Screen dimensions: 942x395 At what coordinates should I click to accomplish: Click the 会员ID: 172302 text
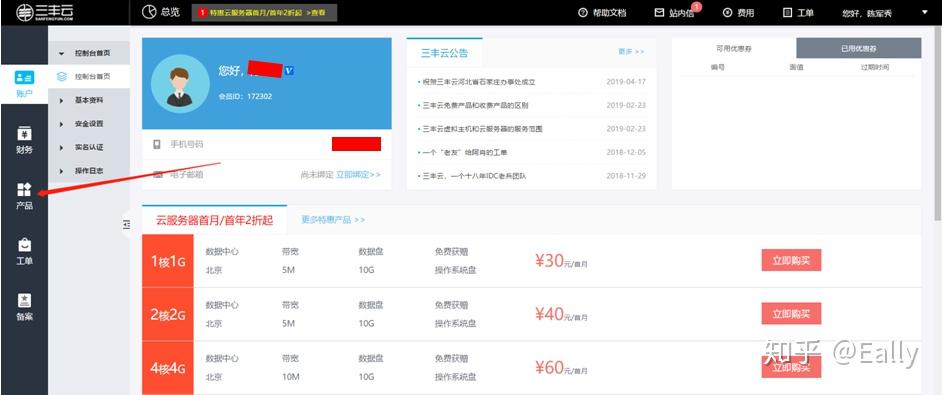[x=245, y=96]
